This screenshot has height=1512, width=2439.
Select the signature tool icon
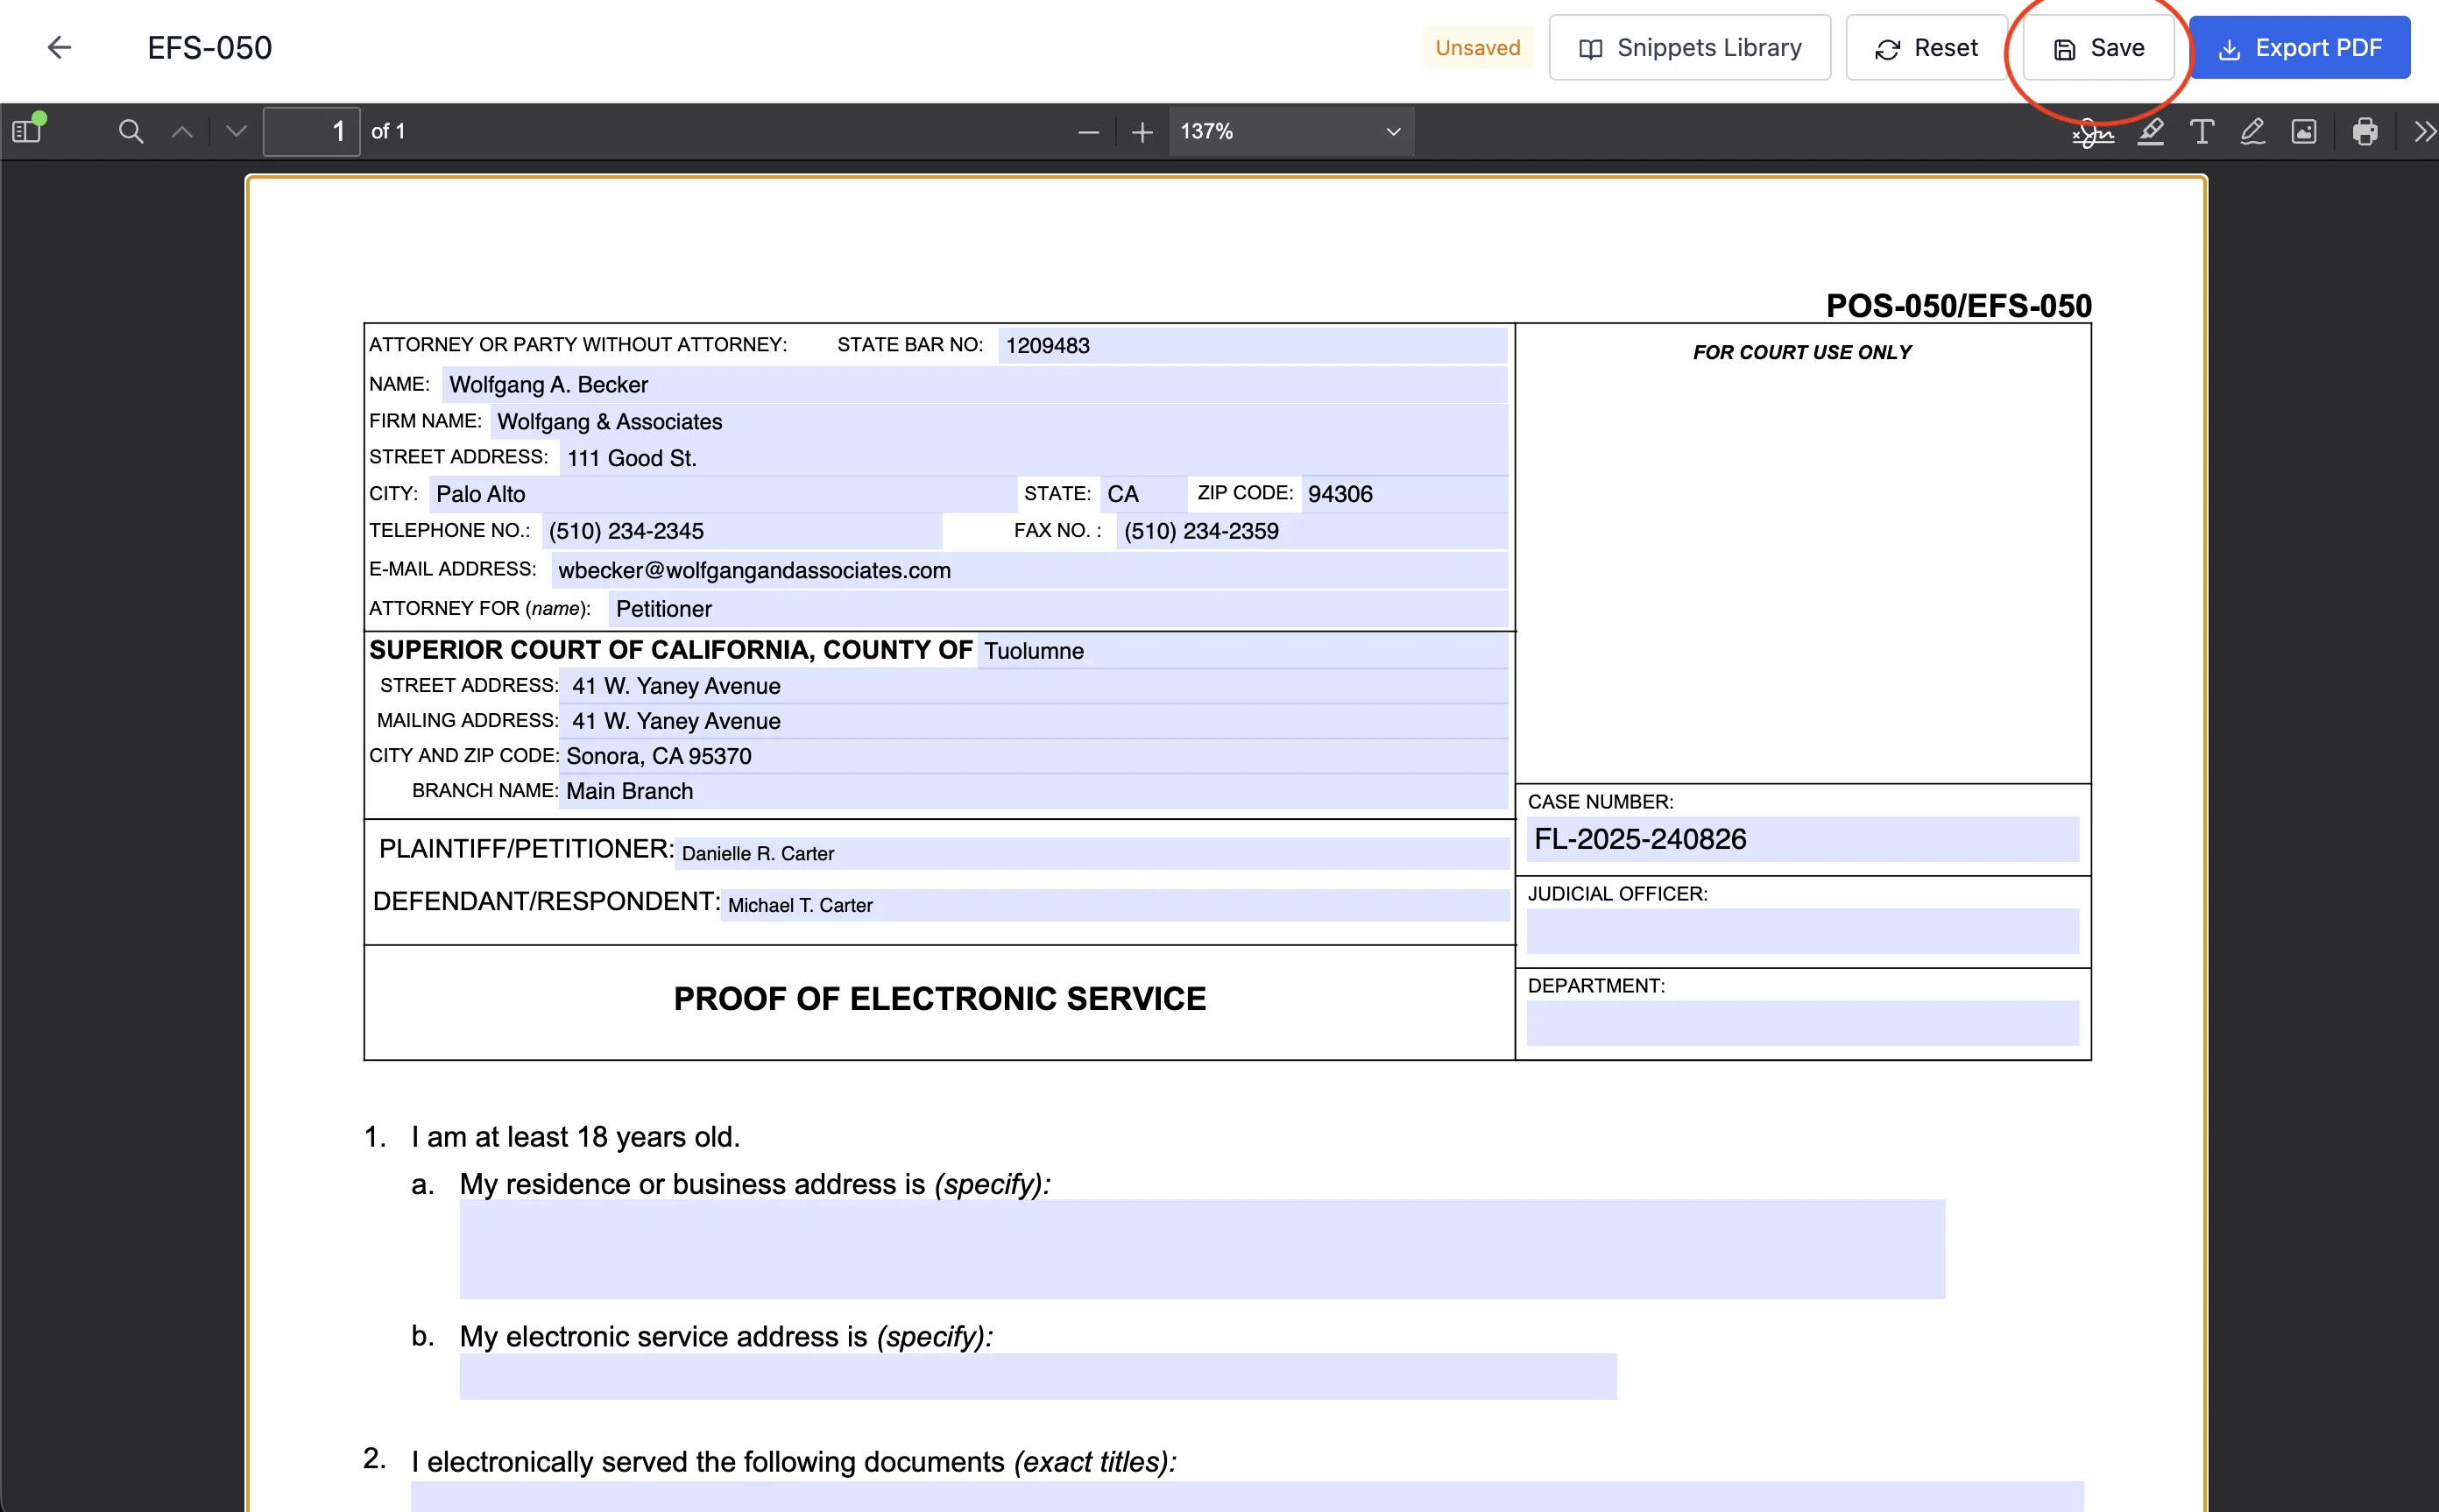[2092, 132]
